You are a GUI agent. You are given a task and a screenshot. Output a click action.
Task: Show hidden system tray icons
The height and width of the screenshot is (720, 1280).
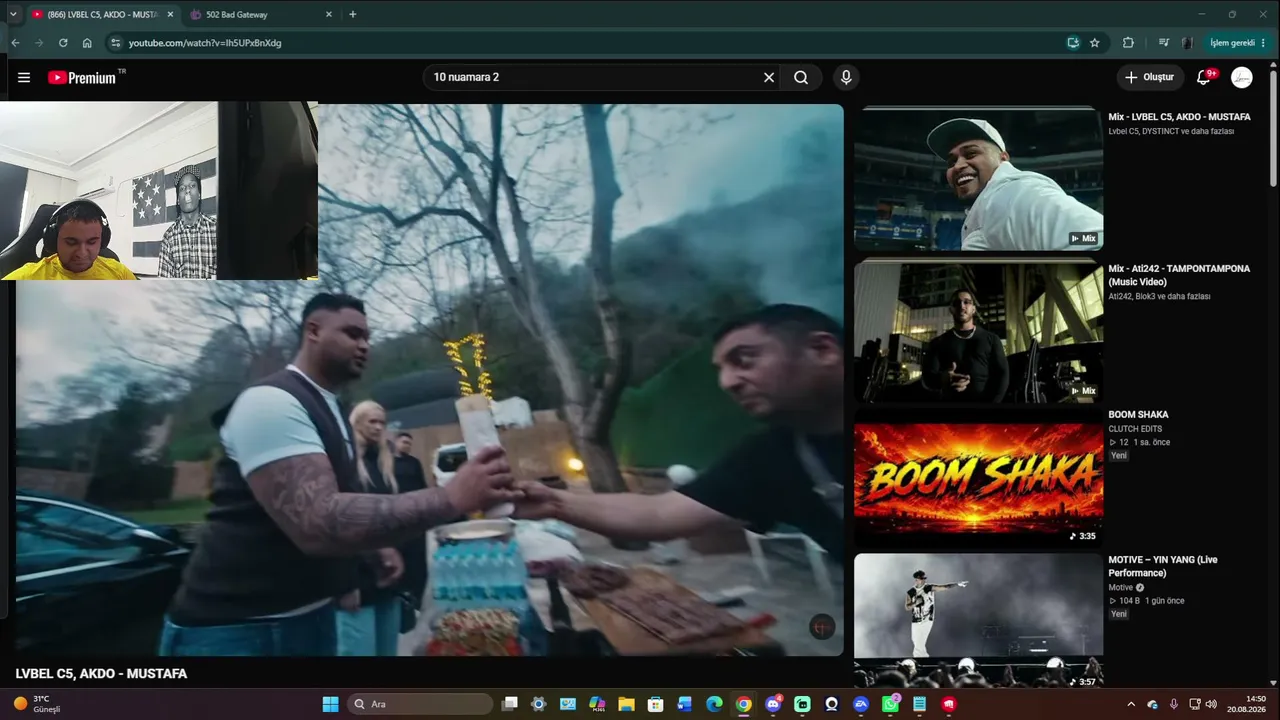(1131, 704)
